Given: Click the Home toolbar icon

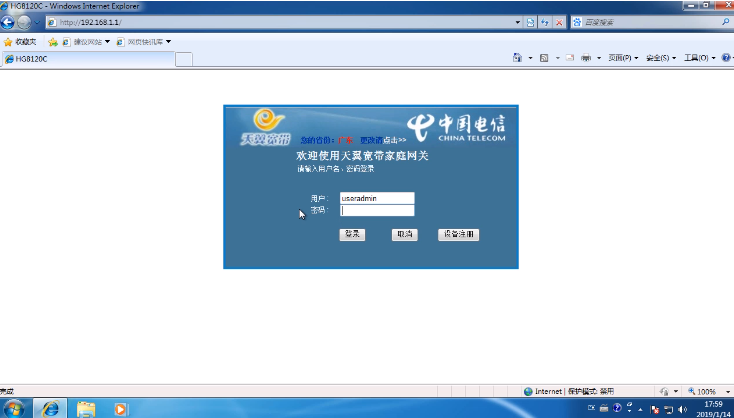Looking at the screenshot, I should (x=517, y=58).
